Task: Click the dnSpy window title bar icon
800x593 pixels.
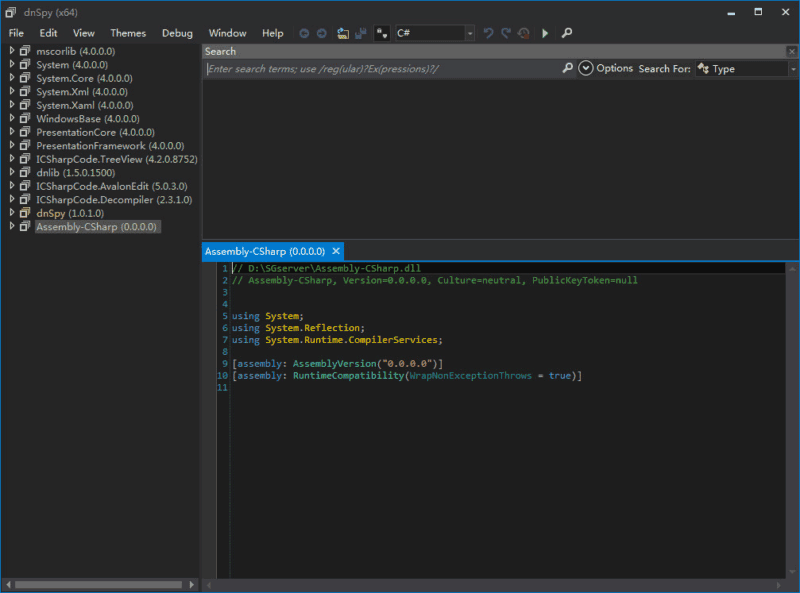Action: point(11,12)
